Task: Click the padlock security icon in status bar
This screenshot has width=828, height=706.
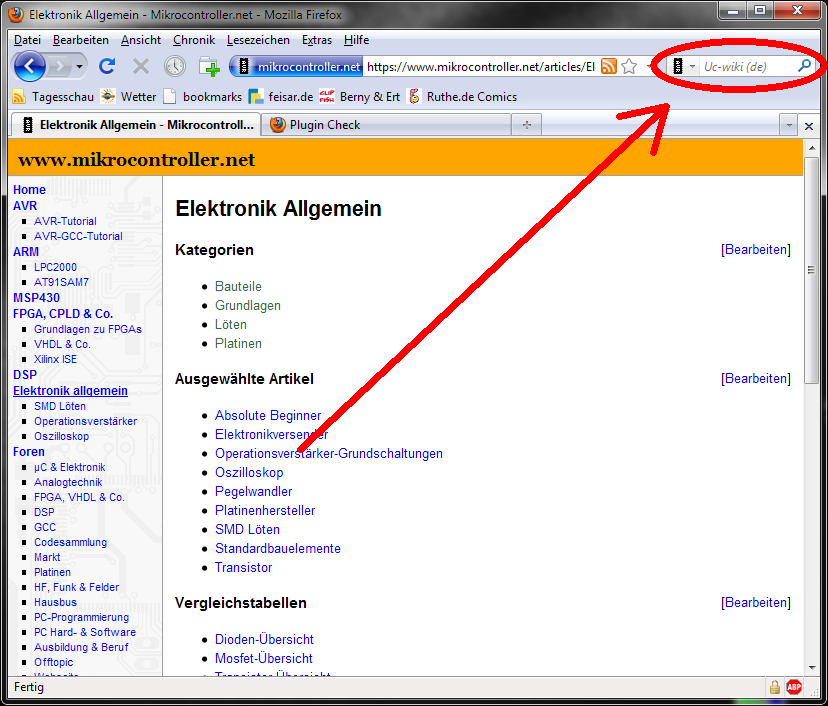Action: (775, 687)
